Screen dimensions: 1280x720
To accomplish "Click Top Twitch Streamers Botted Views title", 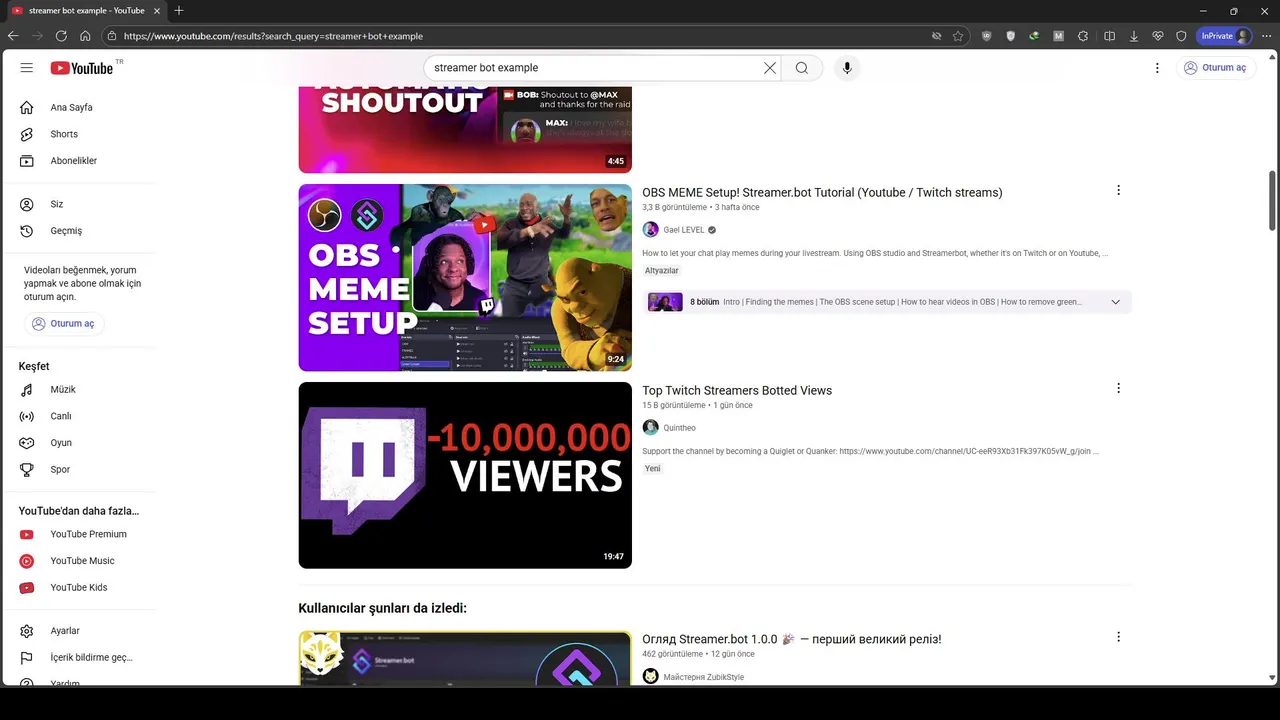I will coord(737,390).
